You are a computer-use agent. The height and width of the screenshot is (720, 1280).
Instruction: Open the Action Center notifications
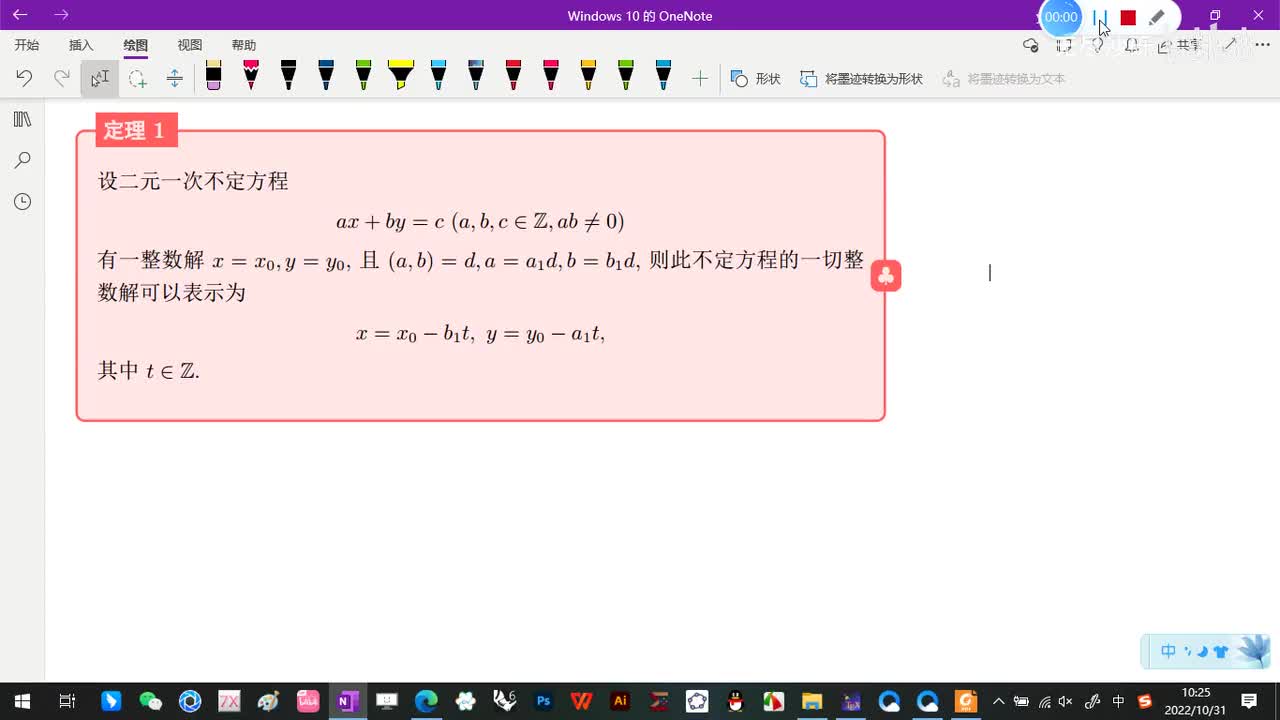tap(1249, 701)
